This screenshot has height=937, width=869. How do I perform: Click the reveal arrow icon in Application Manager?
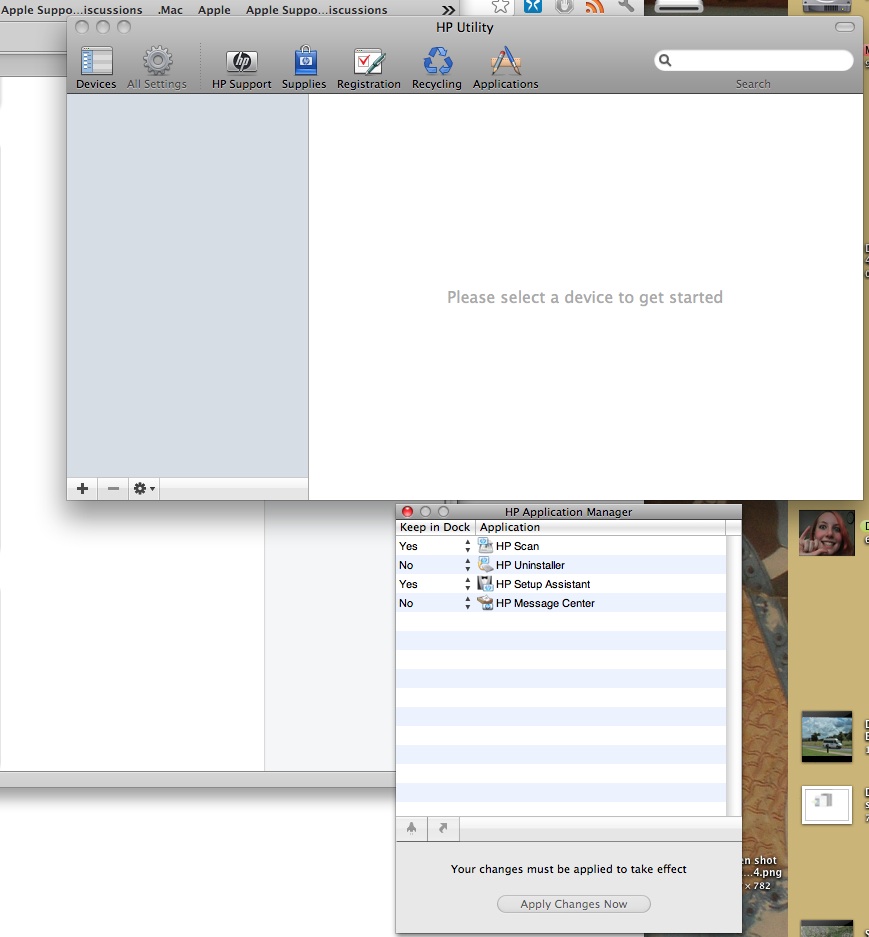[443, 828]
